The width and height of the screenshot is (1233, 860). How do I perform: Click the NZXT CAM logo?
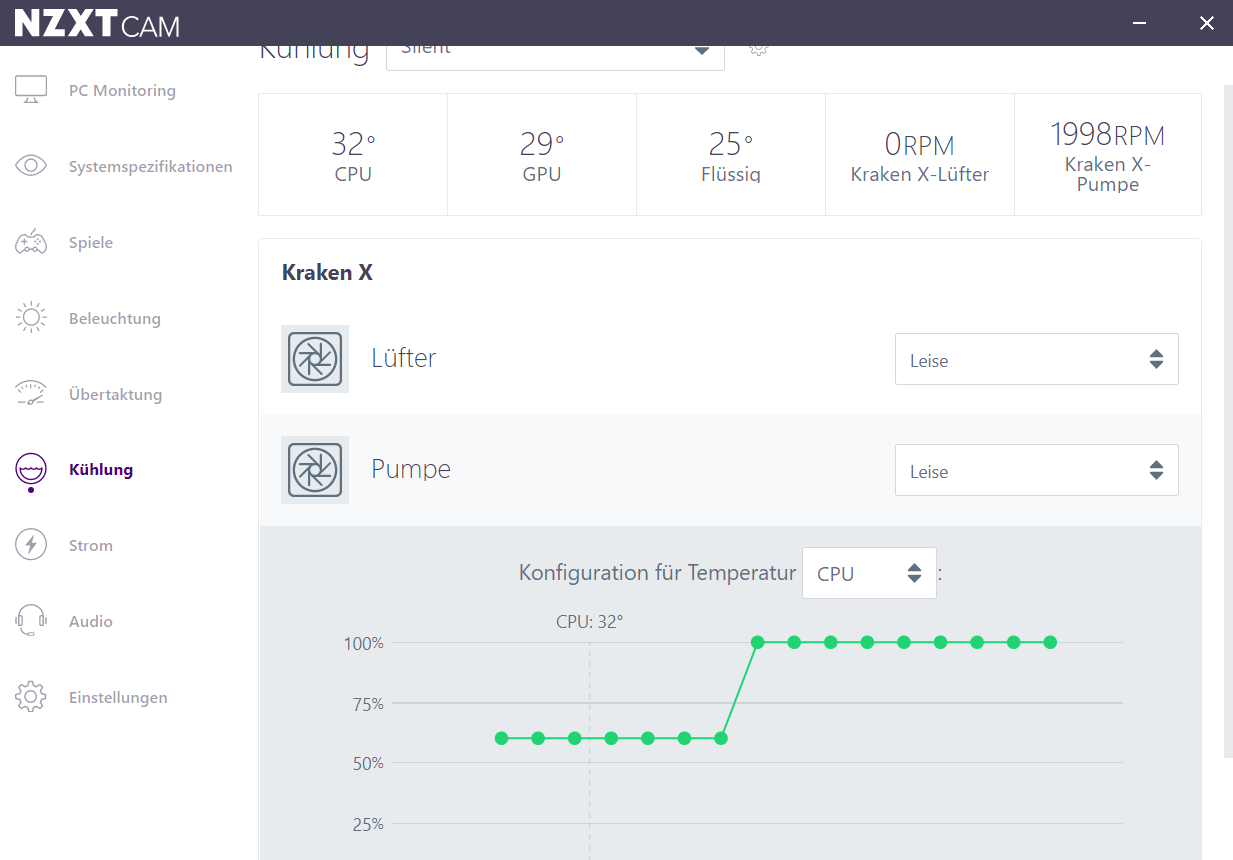pos(97,23)
